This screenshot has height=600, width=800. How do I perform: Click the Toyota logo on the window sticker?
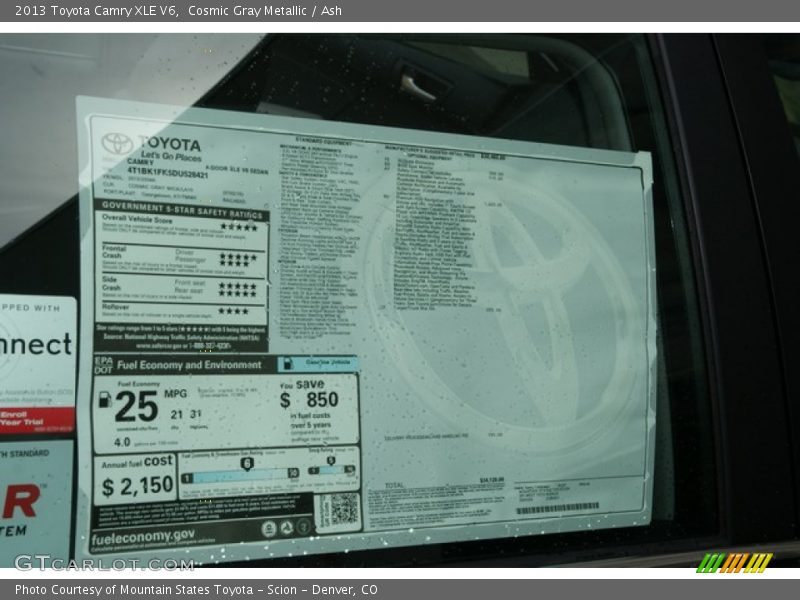tap(117, 144)
